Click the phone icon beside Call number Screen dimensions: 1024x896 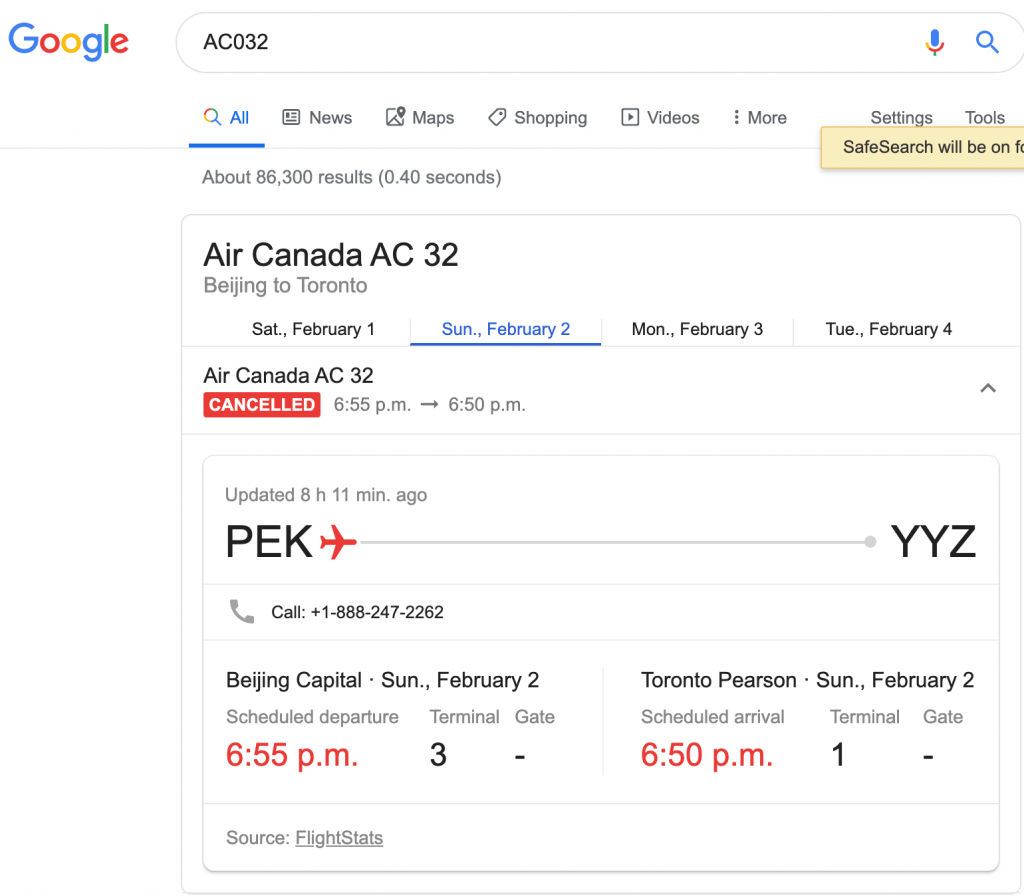(x=242, y=611)
